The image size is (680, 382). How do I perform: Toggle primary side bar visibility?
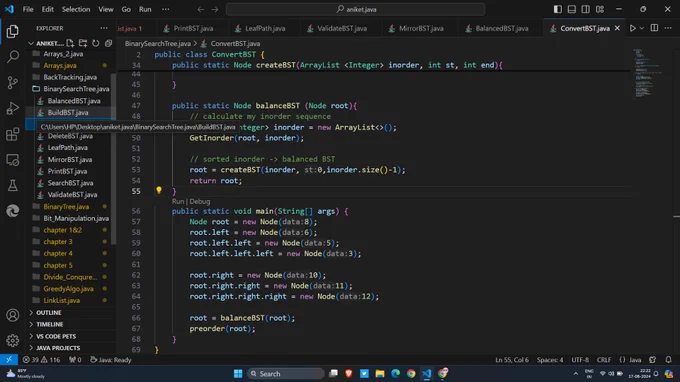coord(558,9)
